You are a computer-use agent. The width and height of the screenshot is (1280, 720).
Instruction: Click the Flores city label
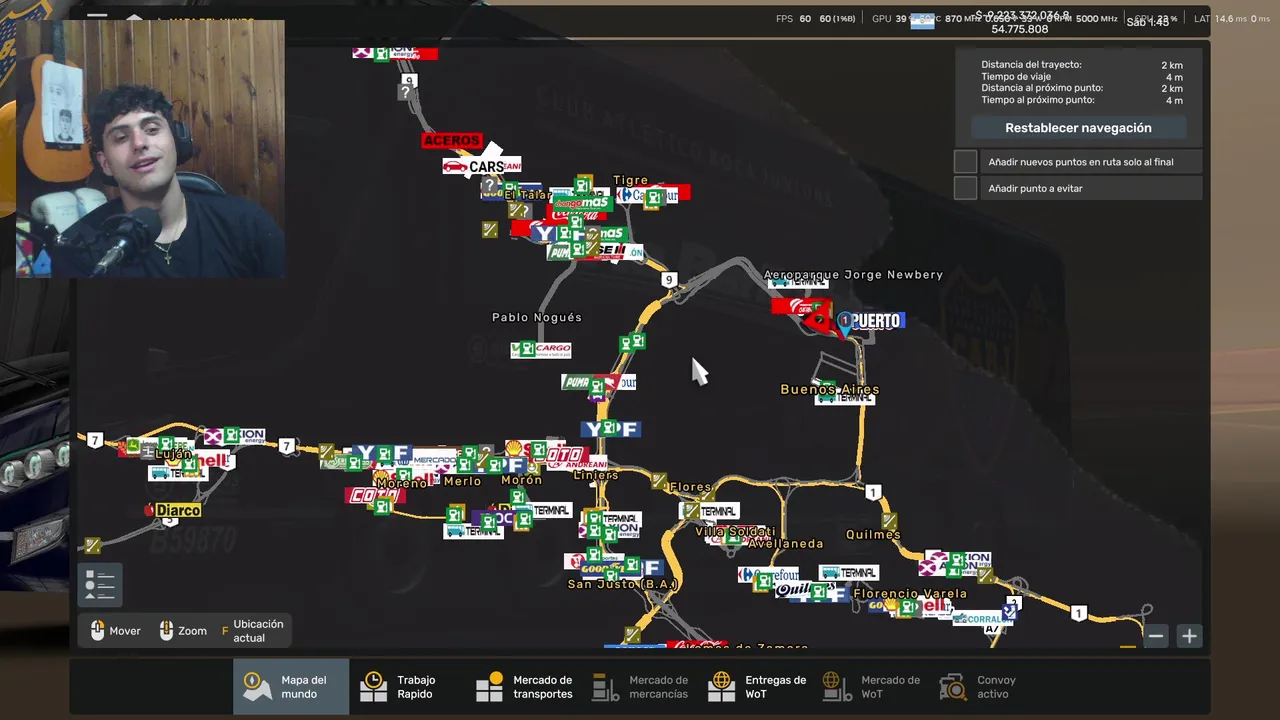(690, 487)
